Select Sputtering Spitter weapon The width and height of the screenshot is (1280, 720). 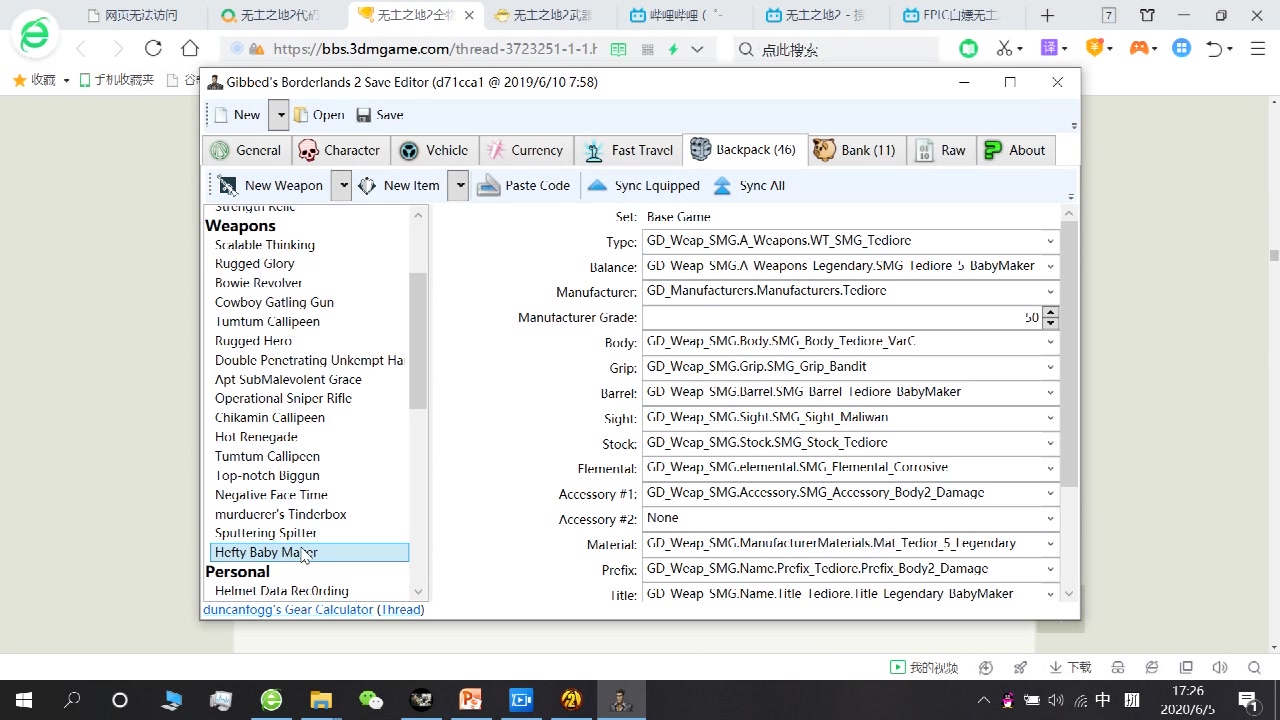tap(266, 533)
